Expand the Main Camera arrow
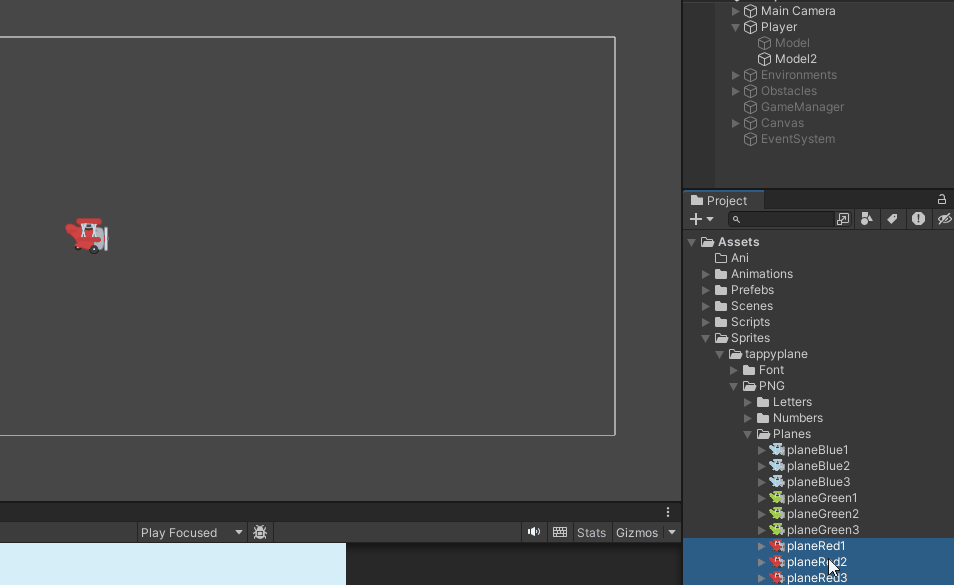Screen dimensions: 954x585 coord(736,11)
